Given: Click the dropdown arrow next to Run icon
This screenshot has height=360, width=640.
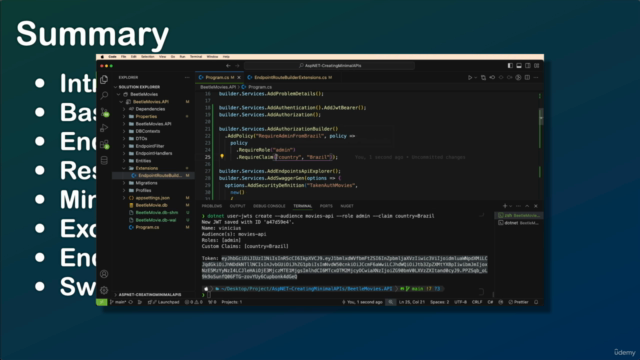Looking at the screenshot, I should point(476,78).
